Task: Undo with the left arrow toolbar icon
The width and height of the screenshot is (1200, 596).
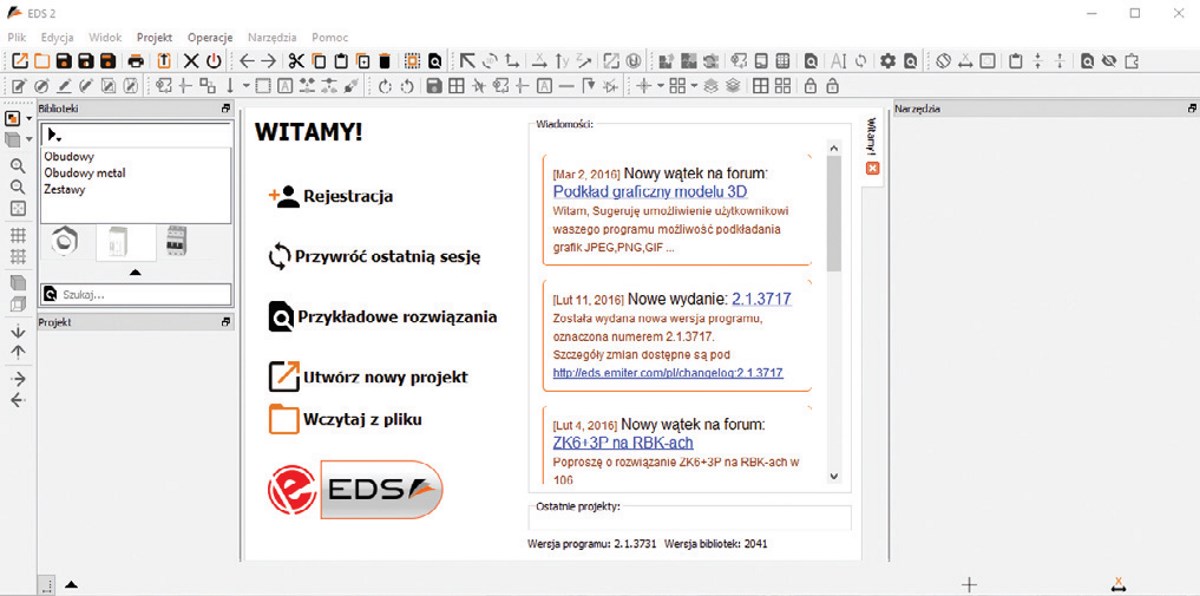Action: 247,61
